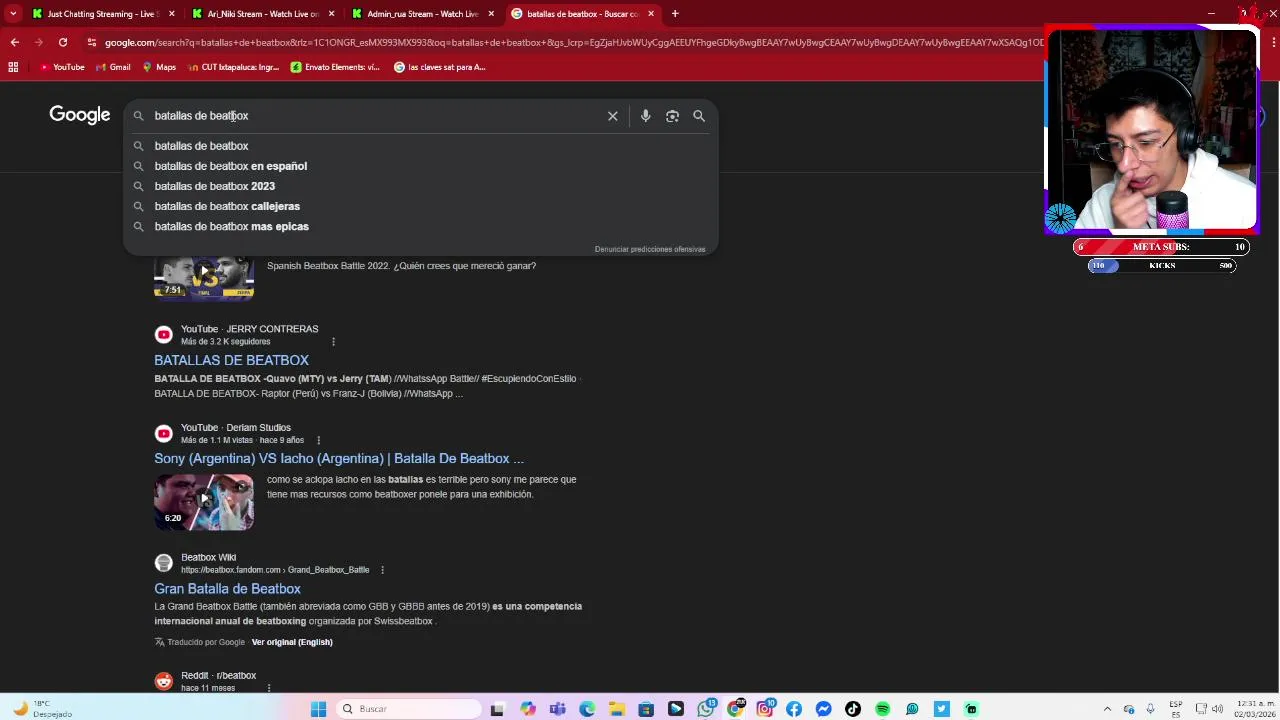Open Microsoft Edge from taskbar

587,709
